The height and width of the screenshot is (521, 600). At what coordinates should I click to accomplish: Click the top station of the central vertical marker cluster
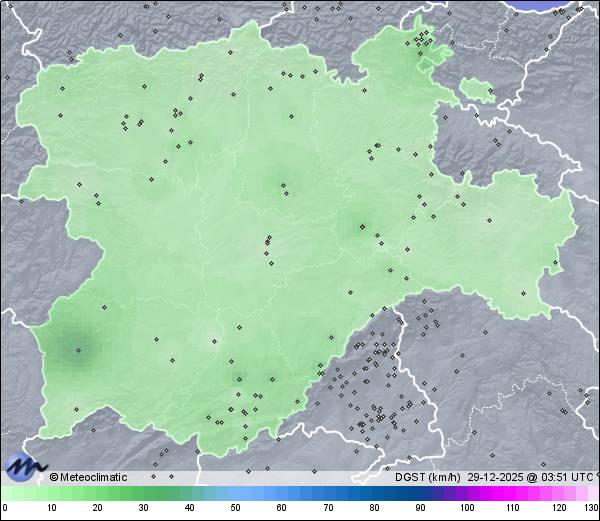point(268,237)
